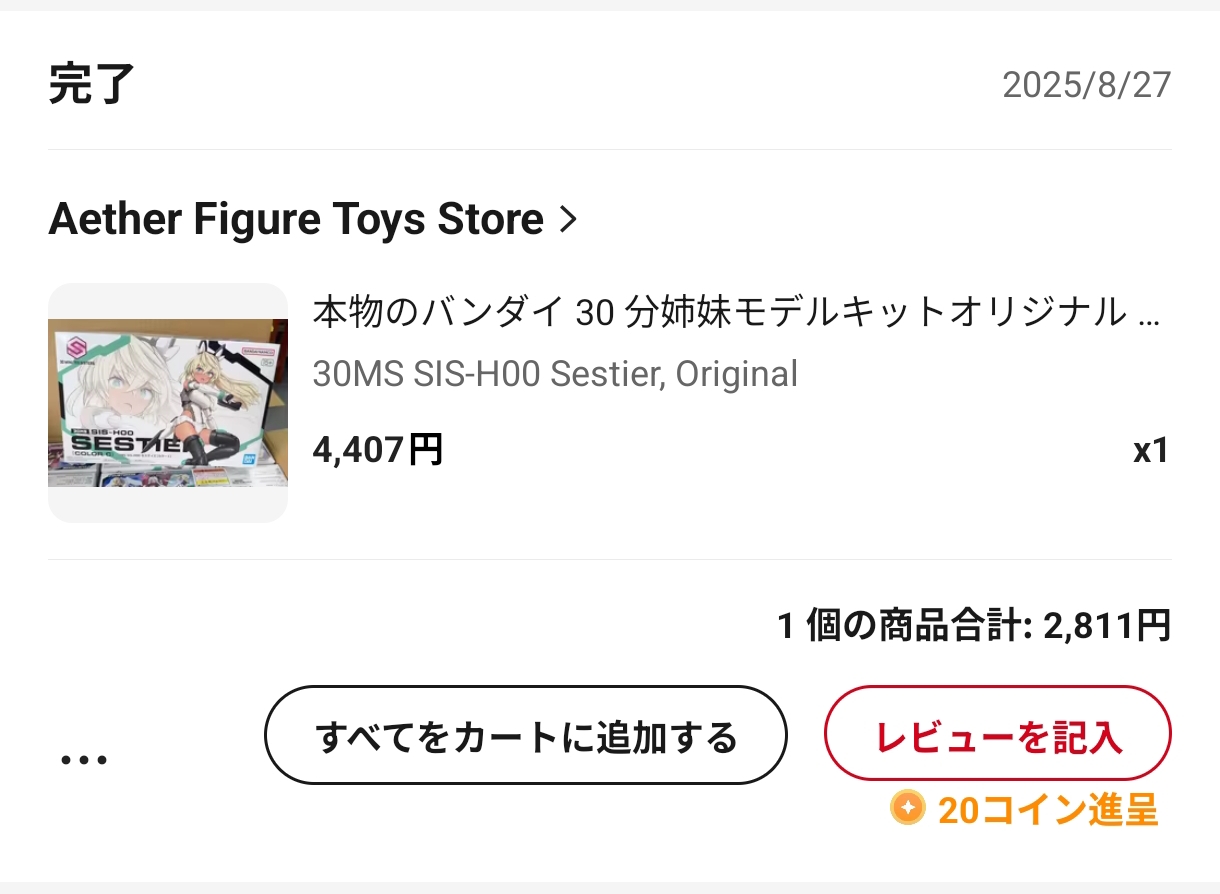
Task: Click the gold coin icon
Action: (x=908, y=808)
